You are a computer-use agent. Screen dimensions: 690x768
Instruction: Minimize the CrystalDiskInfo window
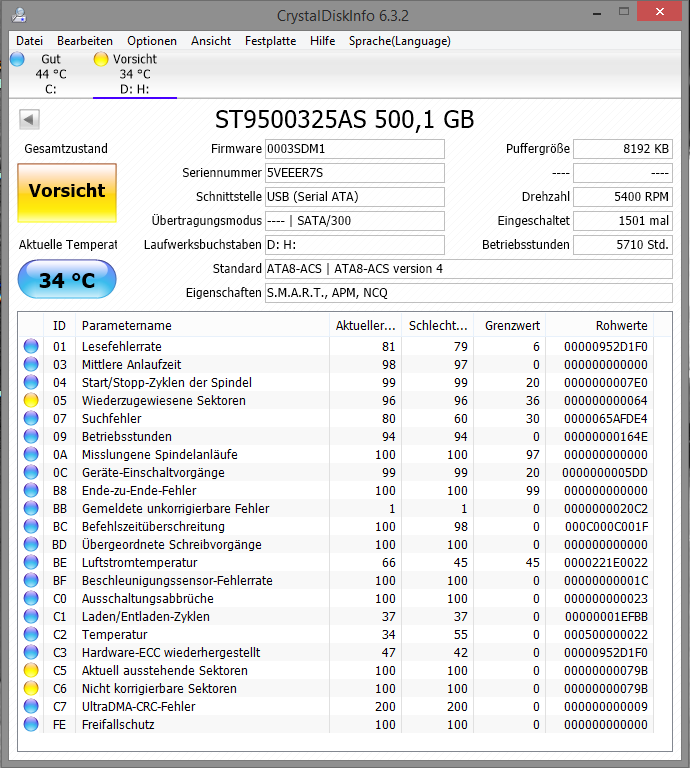click(x=596, y=14)
